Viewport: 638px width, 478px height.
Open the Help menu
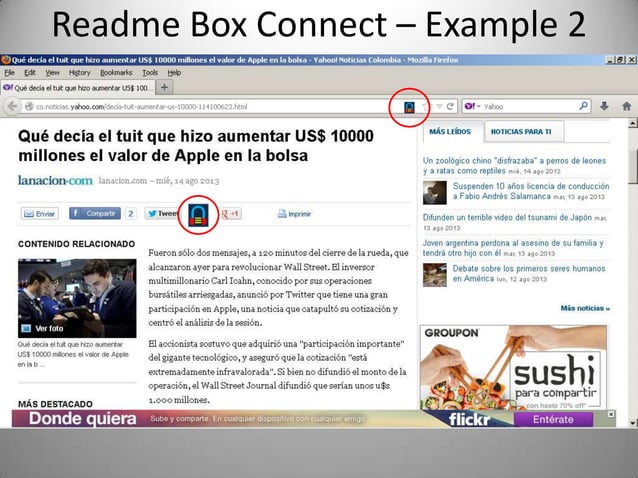coord(174,73)
